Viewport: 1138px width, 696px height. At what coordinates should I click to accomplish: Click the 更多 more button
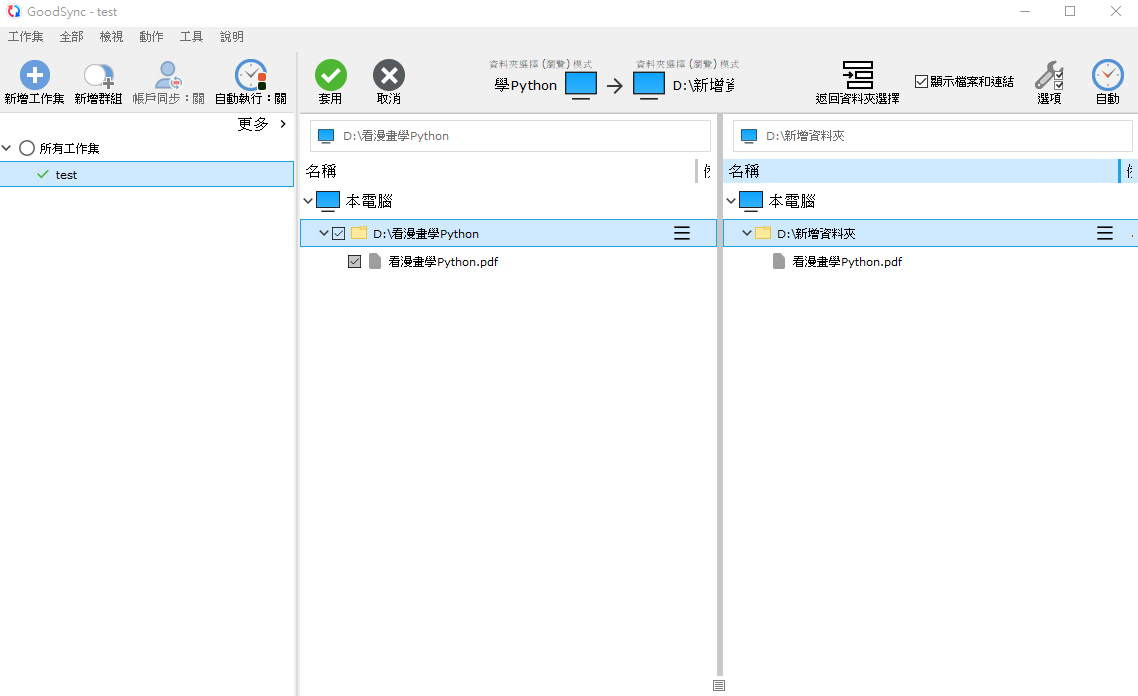[x=262, y=124]
